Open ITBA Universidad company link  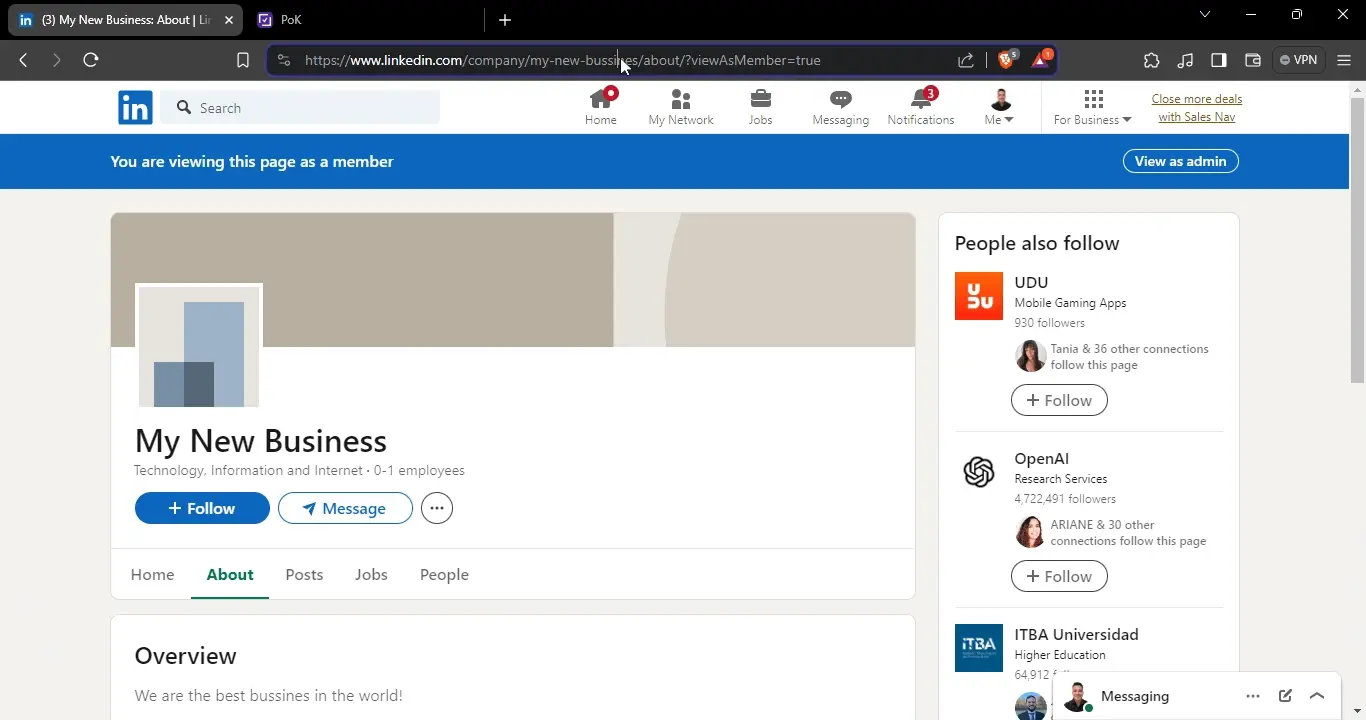pos(1076,634)
